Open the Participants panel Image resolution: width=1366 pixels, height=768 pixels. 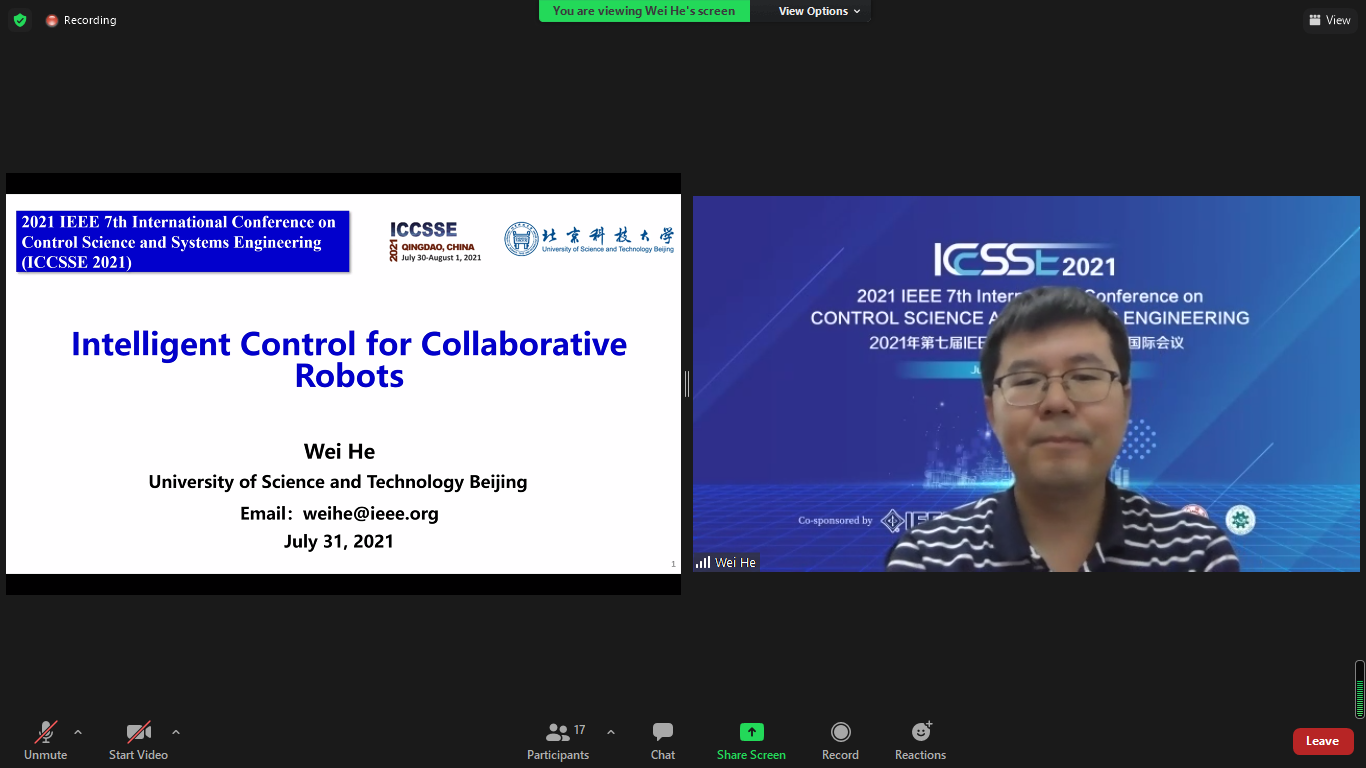(x=558, y=741)
